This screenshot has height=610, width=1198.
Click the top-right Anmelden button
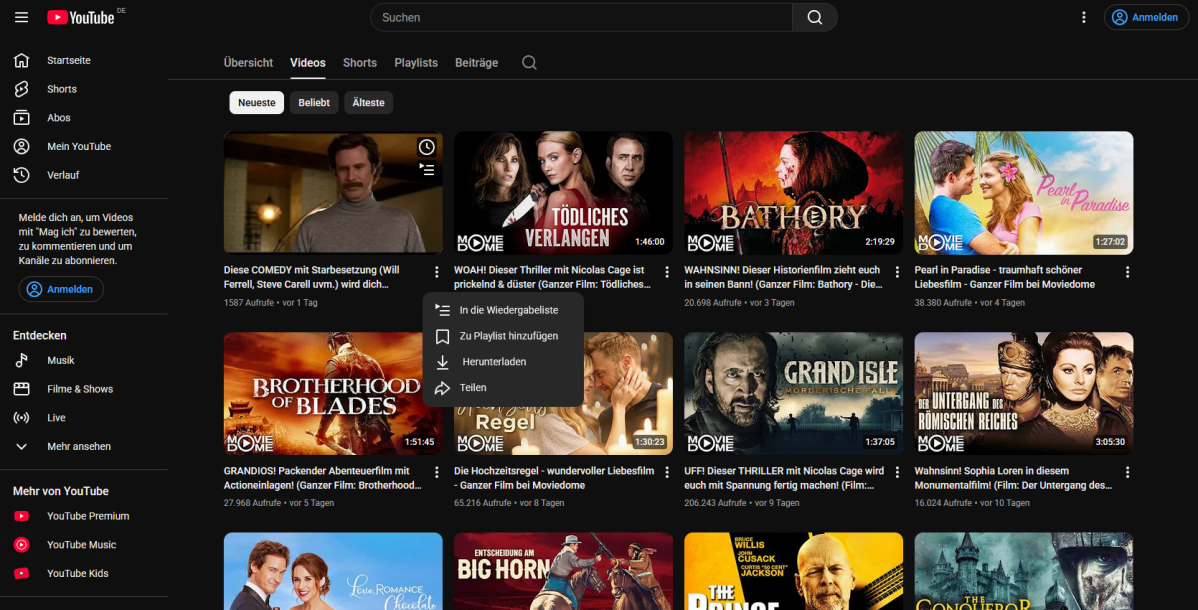coord(1145,17)
